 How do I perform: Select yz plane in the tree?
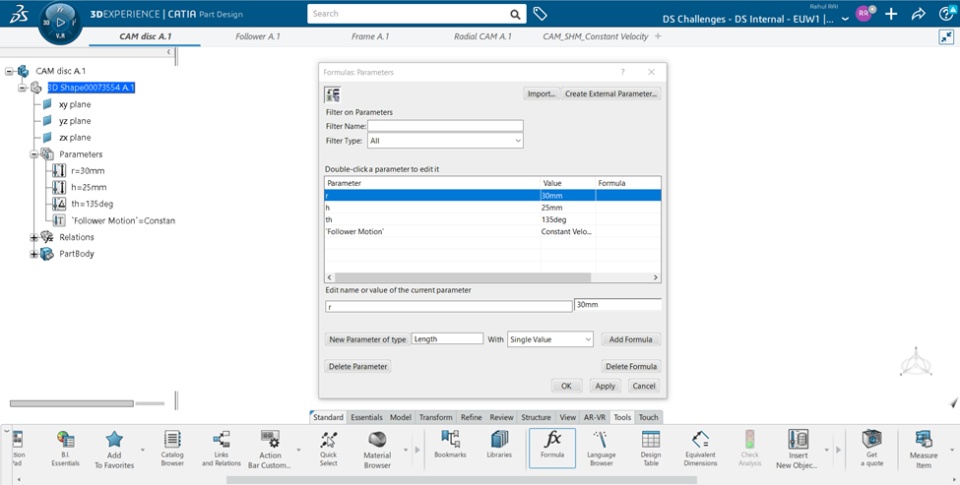(75, 121)
